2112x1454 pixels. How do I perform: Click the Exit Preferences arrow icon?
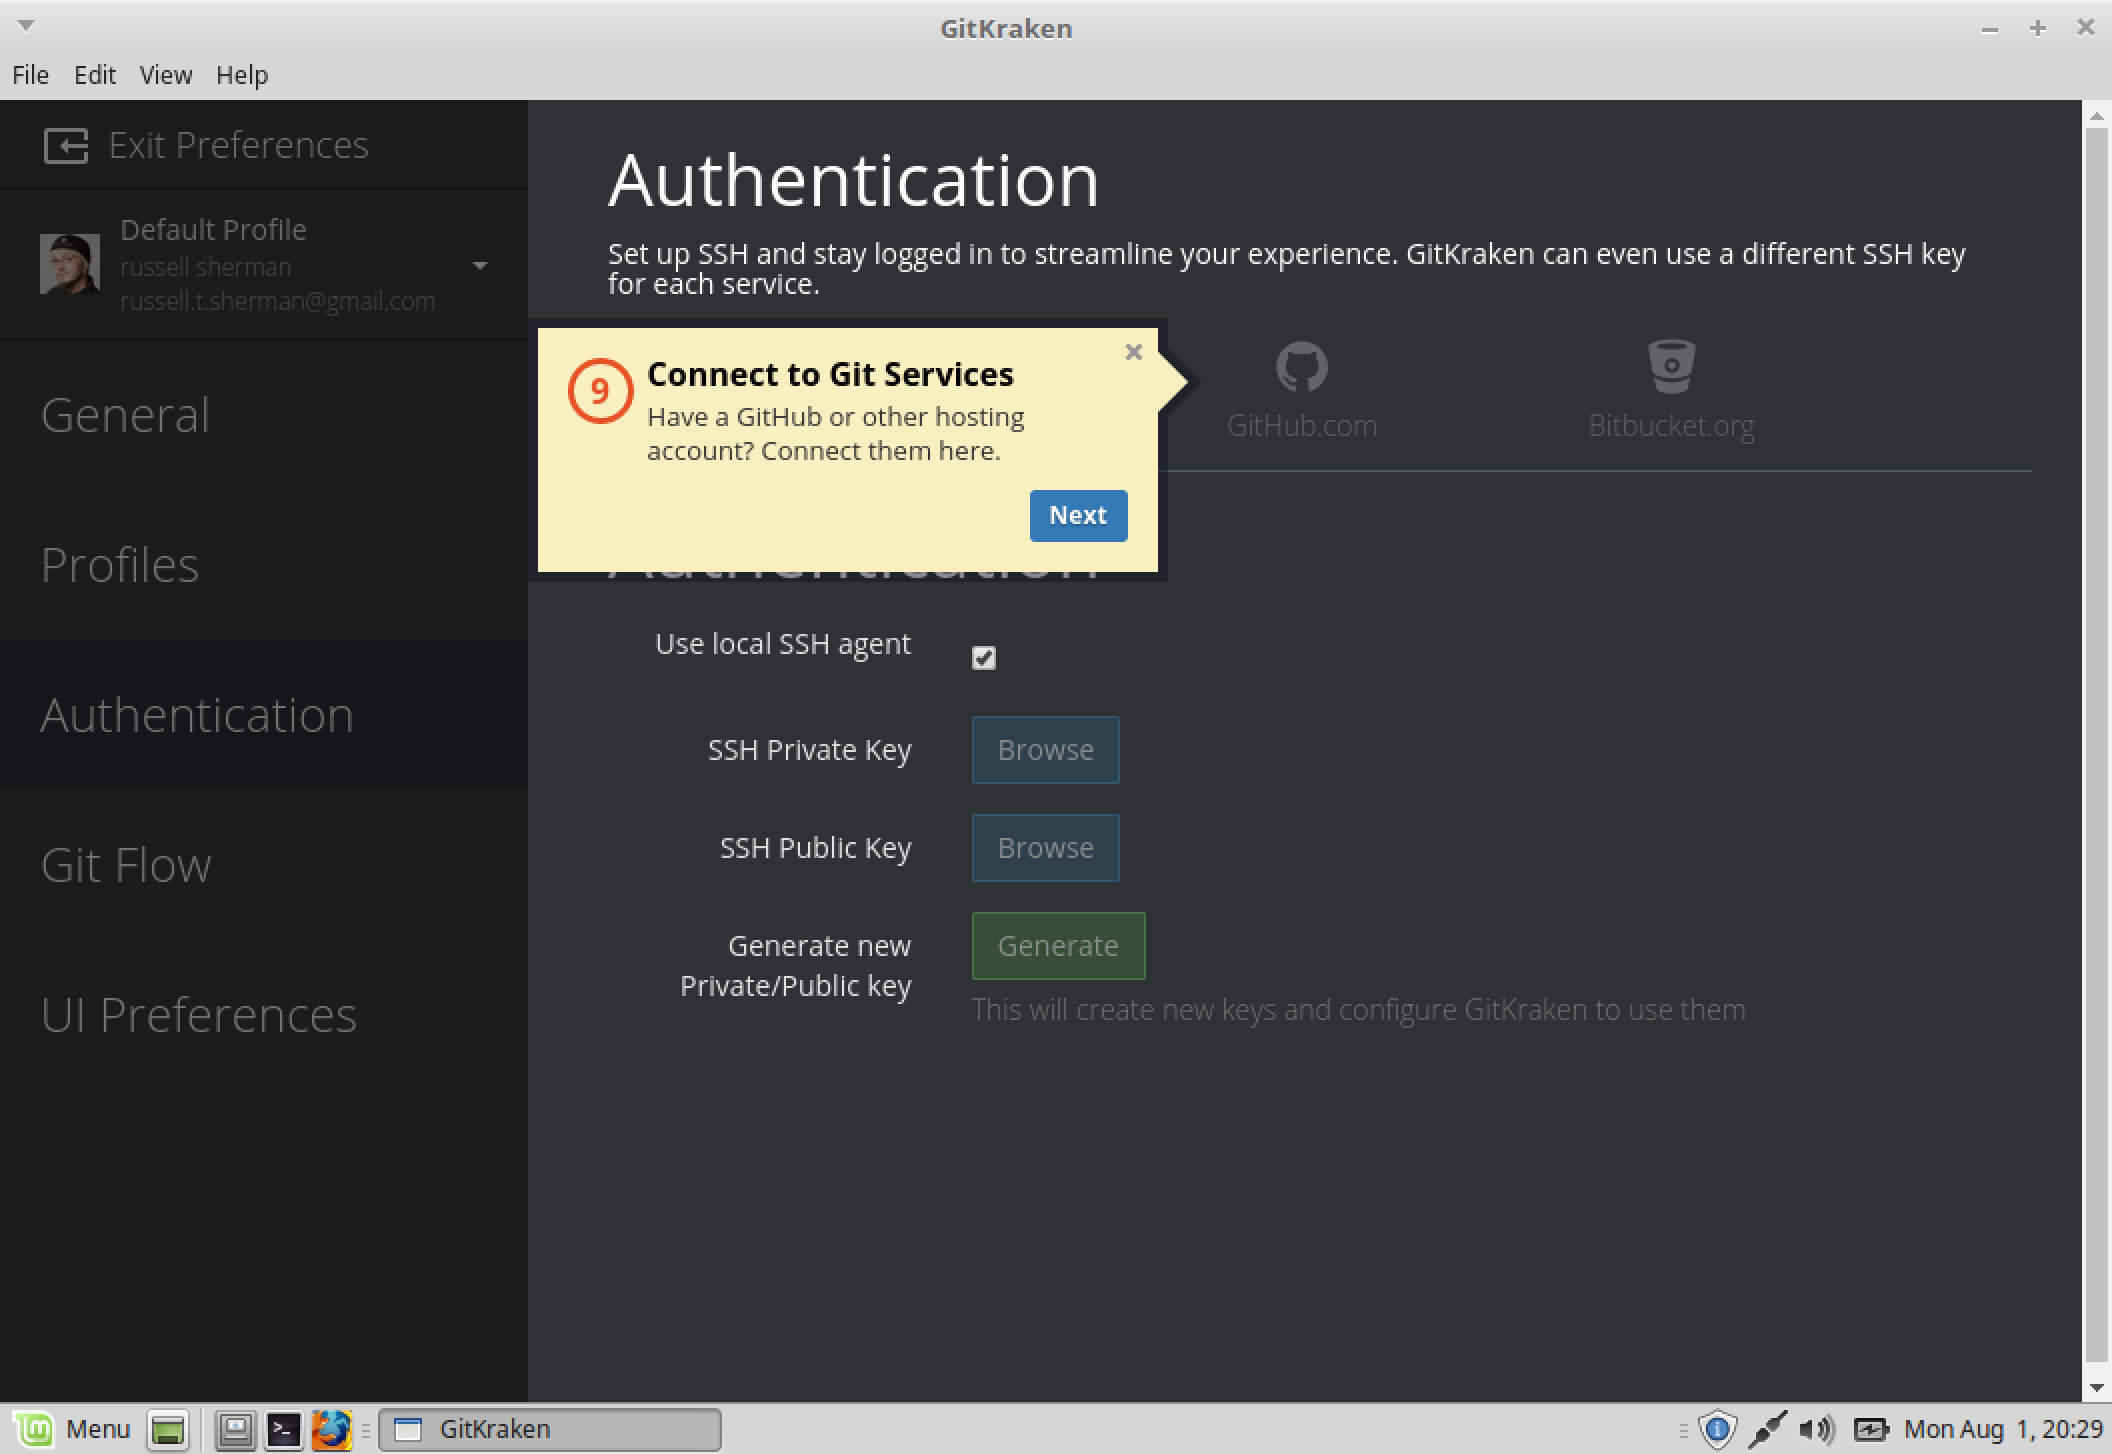point(66,146)
